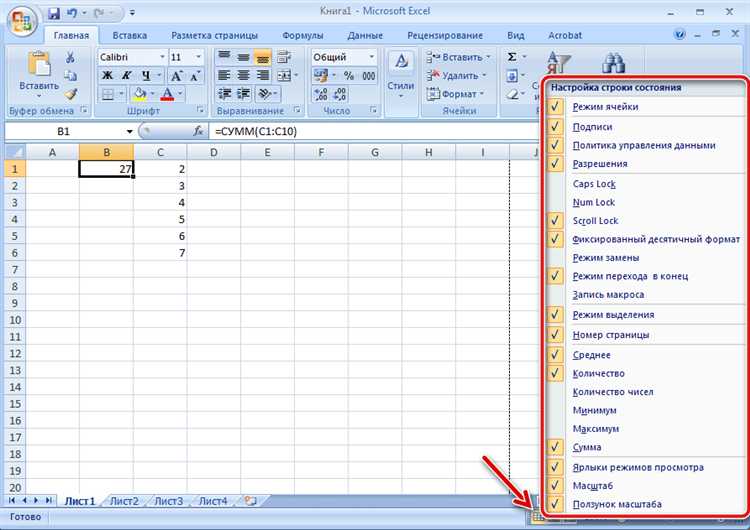This screenshot has height=530, width=750.
Task: Select row 7 header
Action: pos(14,270)
